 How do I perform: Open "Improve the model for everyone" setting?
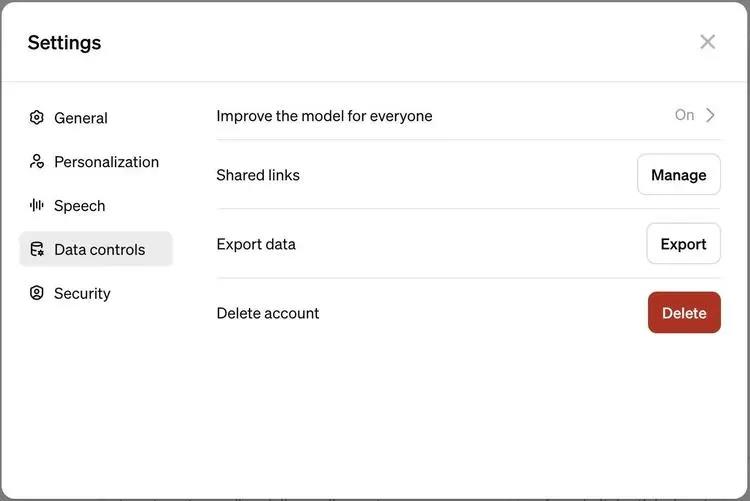point(324,116)
